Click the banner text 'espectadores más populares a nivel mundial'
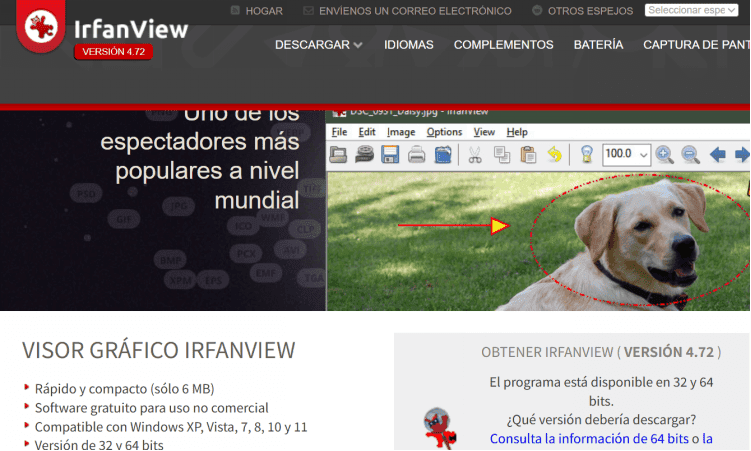751x451 pixels. 200,171
